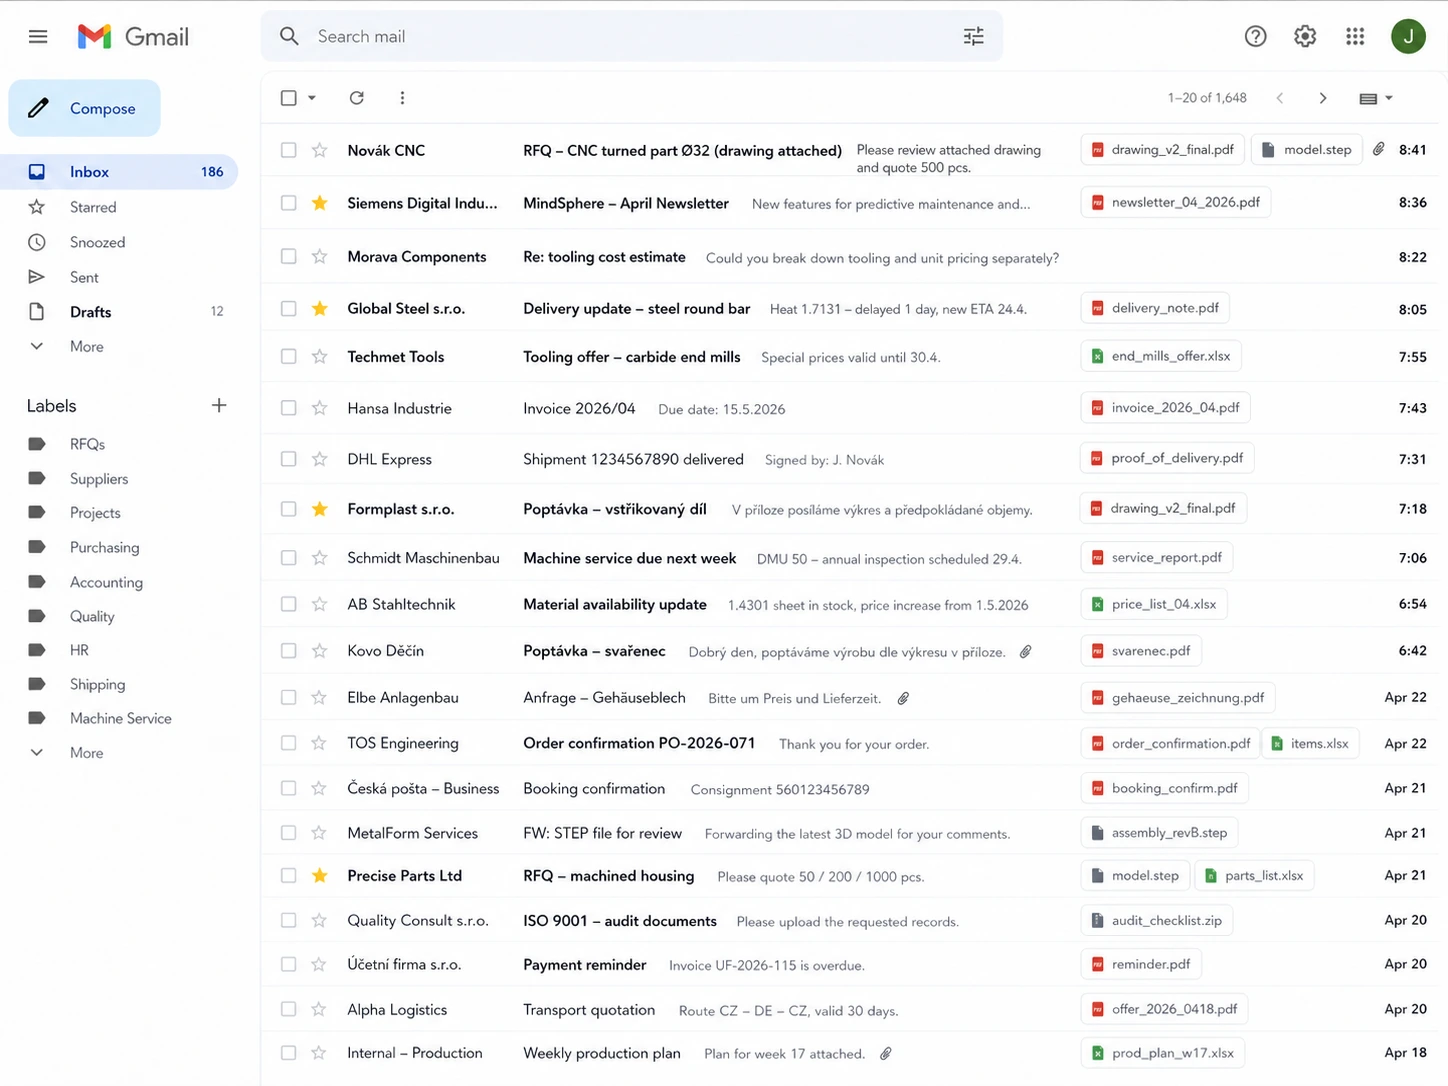Open the Accounting label
Image resolution: width=1448 pixels, height=1086 pixels.
point(106,582)
